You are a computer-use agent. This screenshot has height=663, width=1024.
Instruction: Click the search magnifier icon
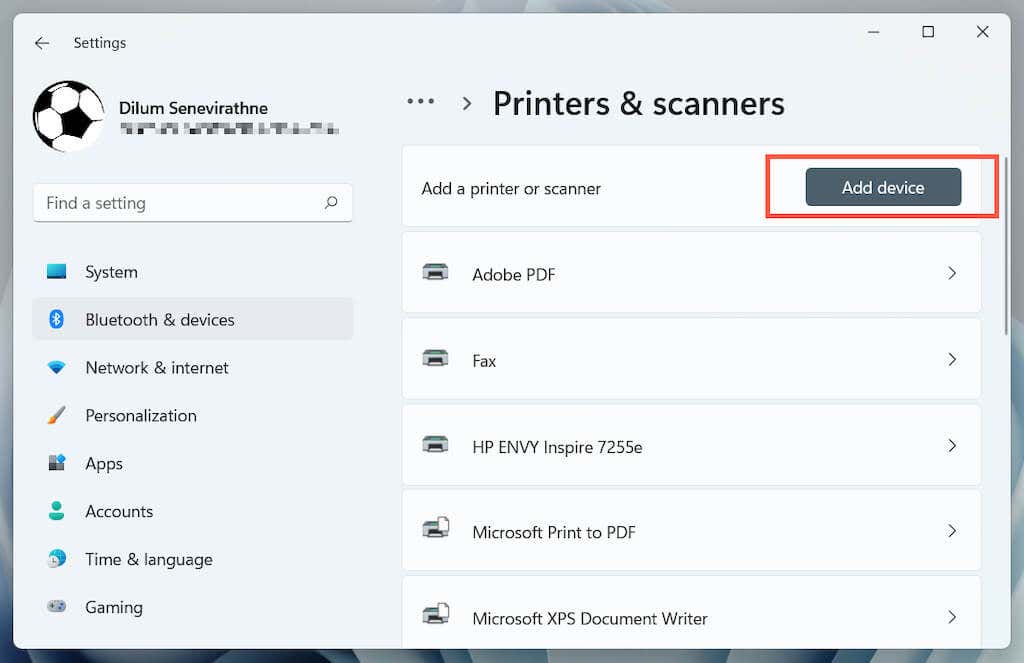point(331,202)
